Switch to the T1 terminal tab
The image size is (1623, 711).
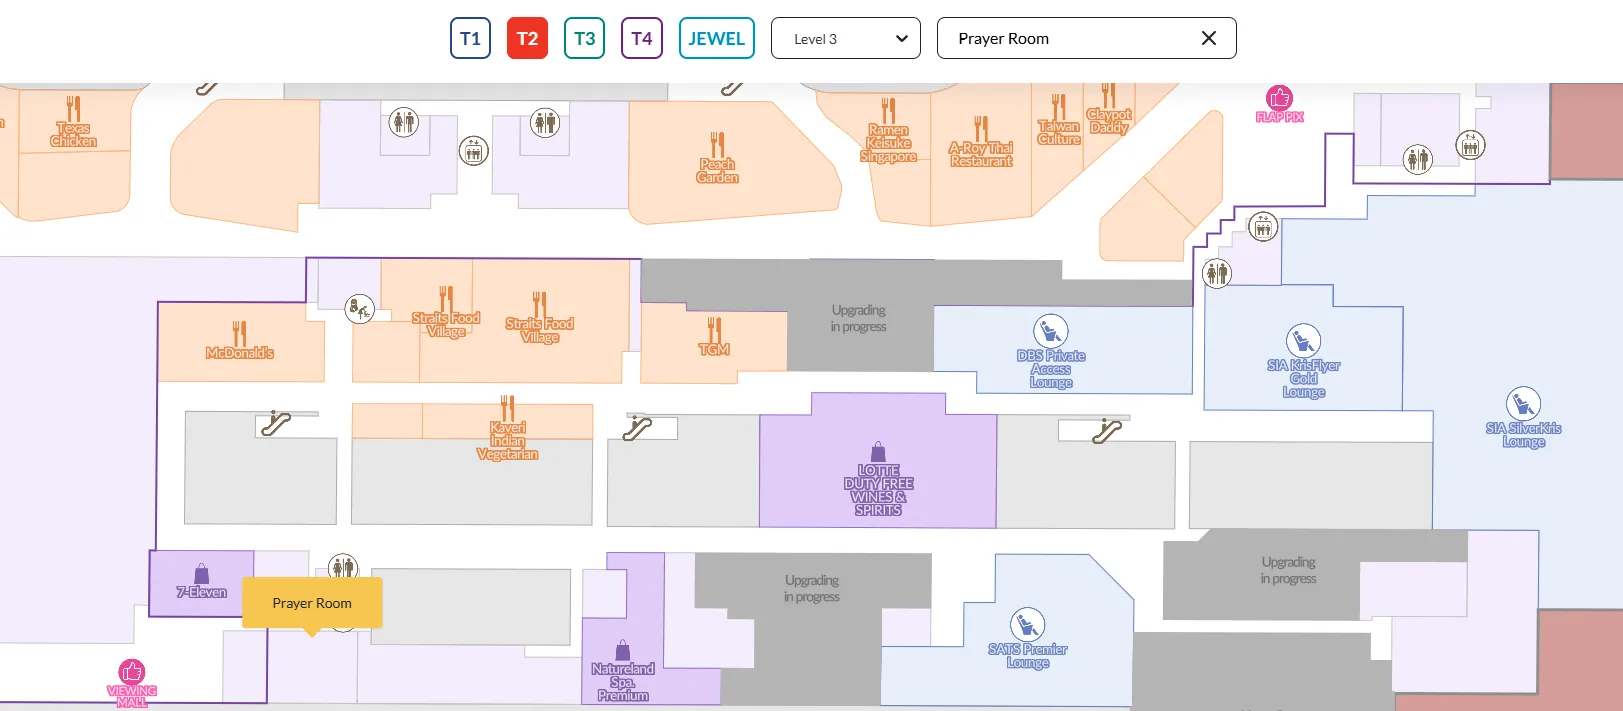coord(470,39)
